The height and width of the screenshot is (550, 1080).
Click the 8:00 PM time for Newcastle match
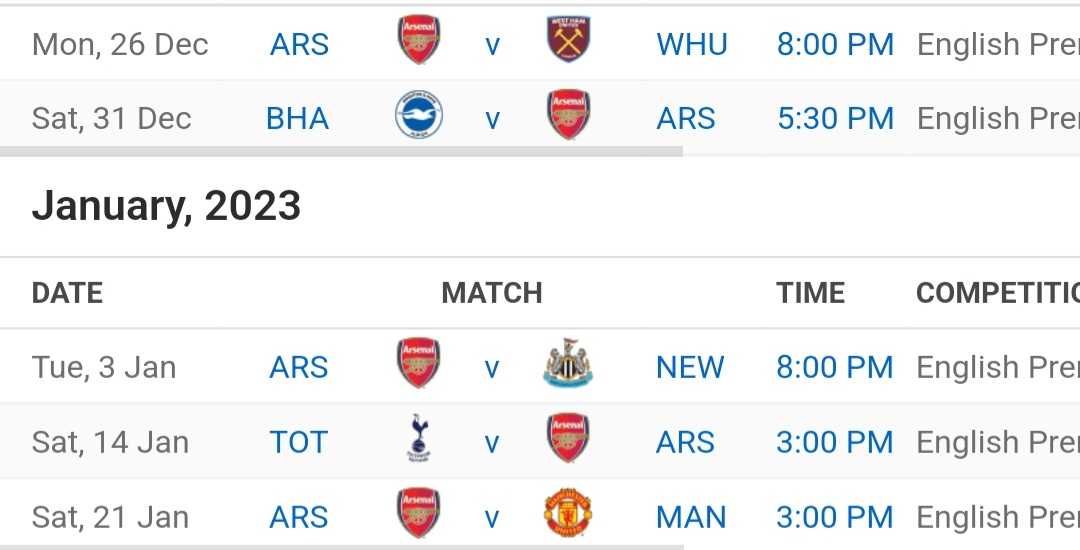835,368
